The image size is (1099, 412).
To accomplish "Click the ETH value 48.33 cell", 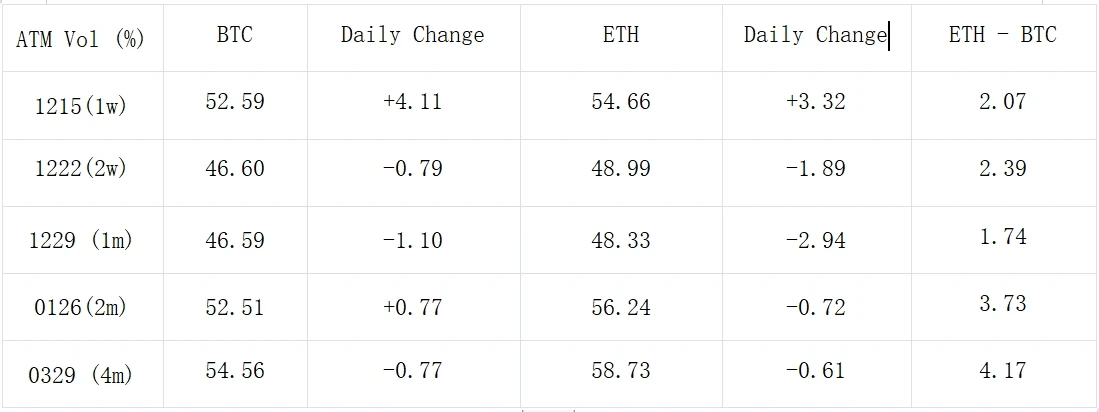I will [621, 240].
